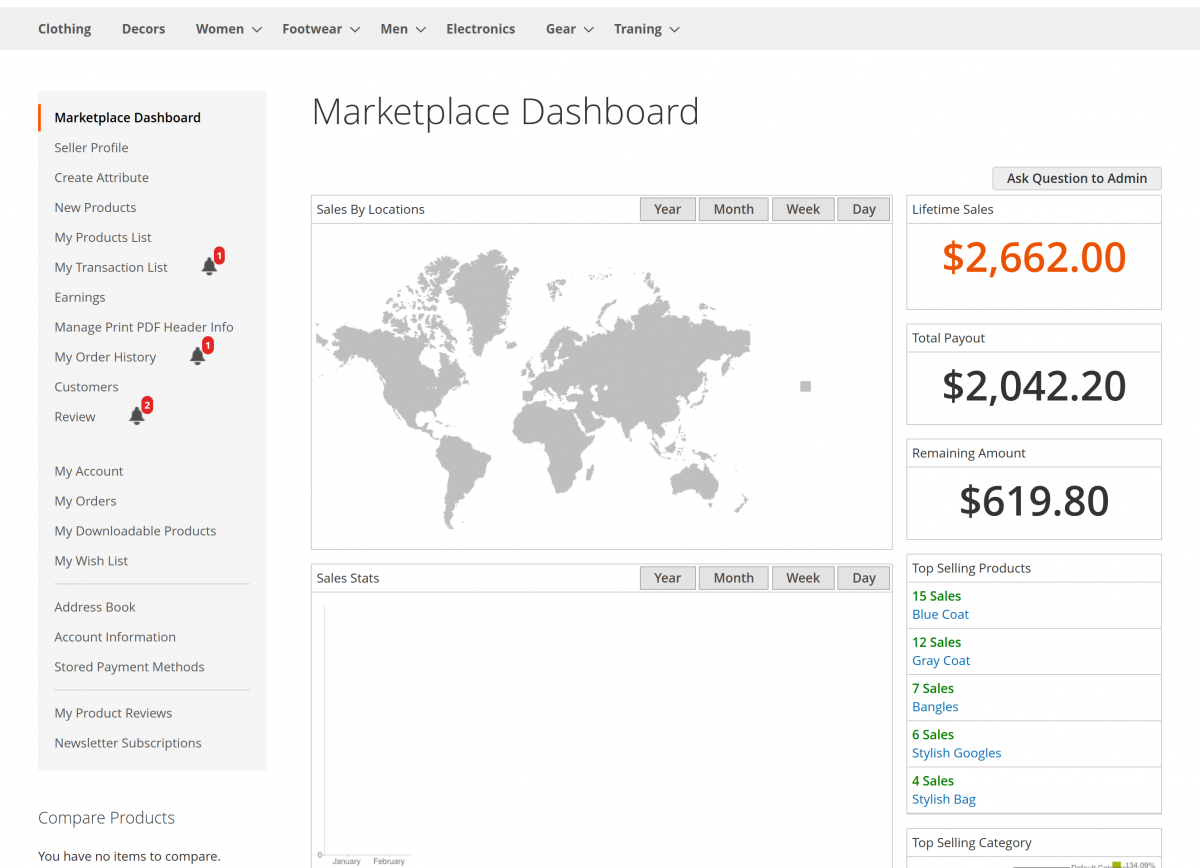Open the Review link in sidebar
Image resolution: width=1200 pixels, height=868 pixels.
(75, 417)
